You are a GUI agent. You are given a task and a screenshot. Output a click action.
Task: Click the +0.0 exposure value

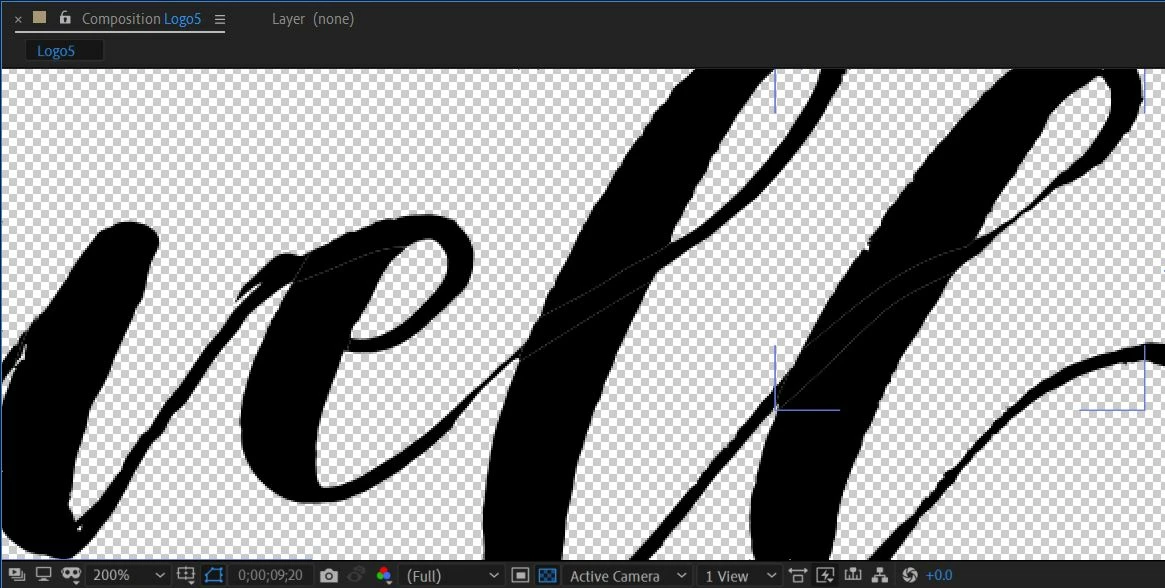coord(939,575)
